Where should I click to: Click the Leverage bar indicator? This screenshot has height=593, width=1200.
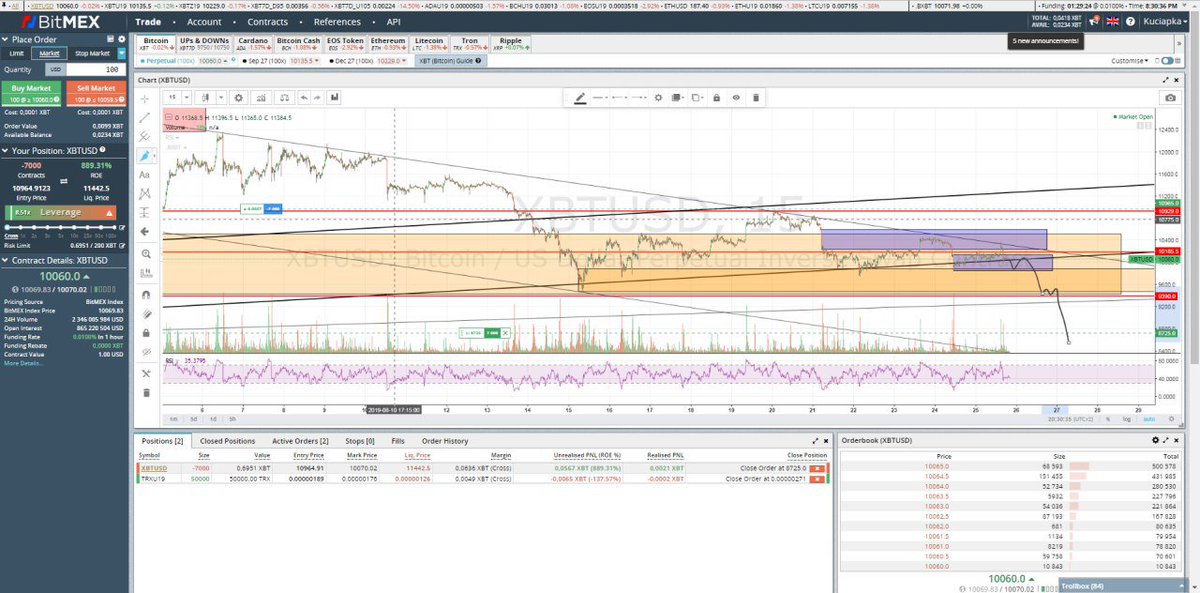59,212
